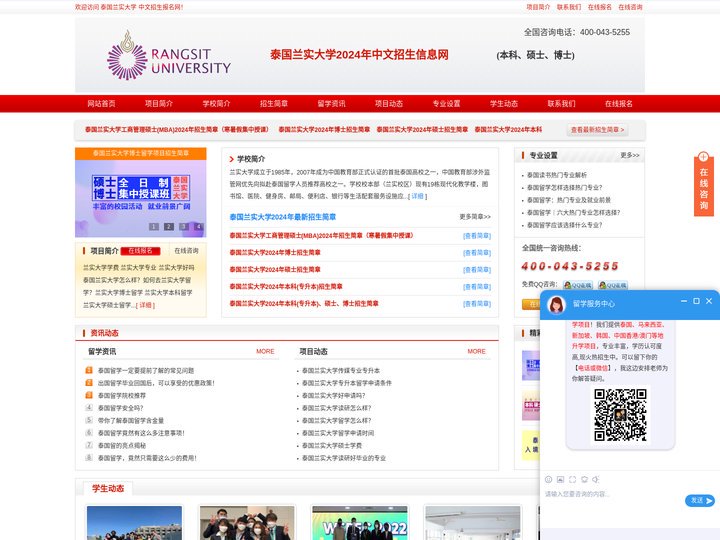The width and height of the screenshot is (720, 540).
Task: Click 更多简章>> link
Action: pyautogui.click(x=475, y=217)
